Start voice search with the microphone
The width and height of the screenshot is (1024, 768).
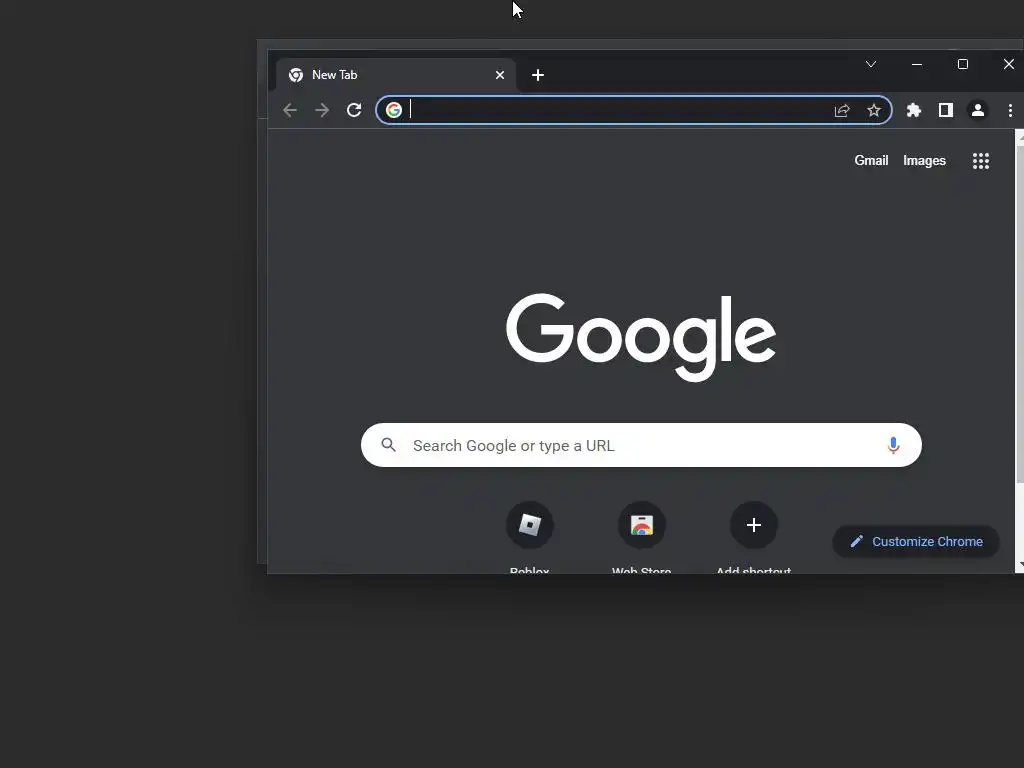pos(893,445)
